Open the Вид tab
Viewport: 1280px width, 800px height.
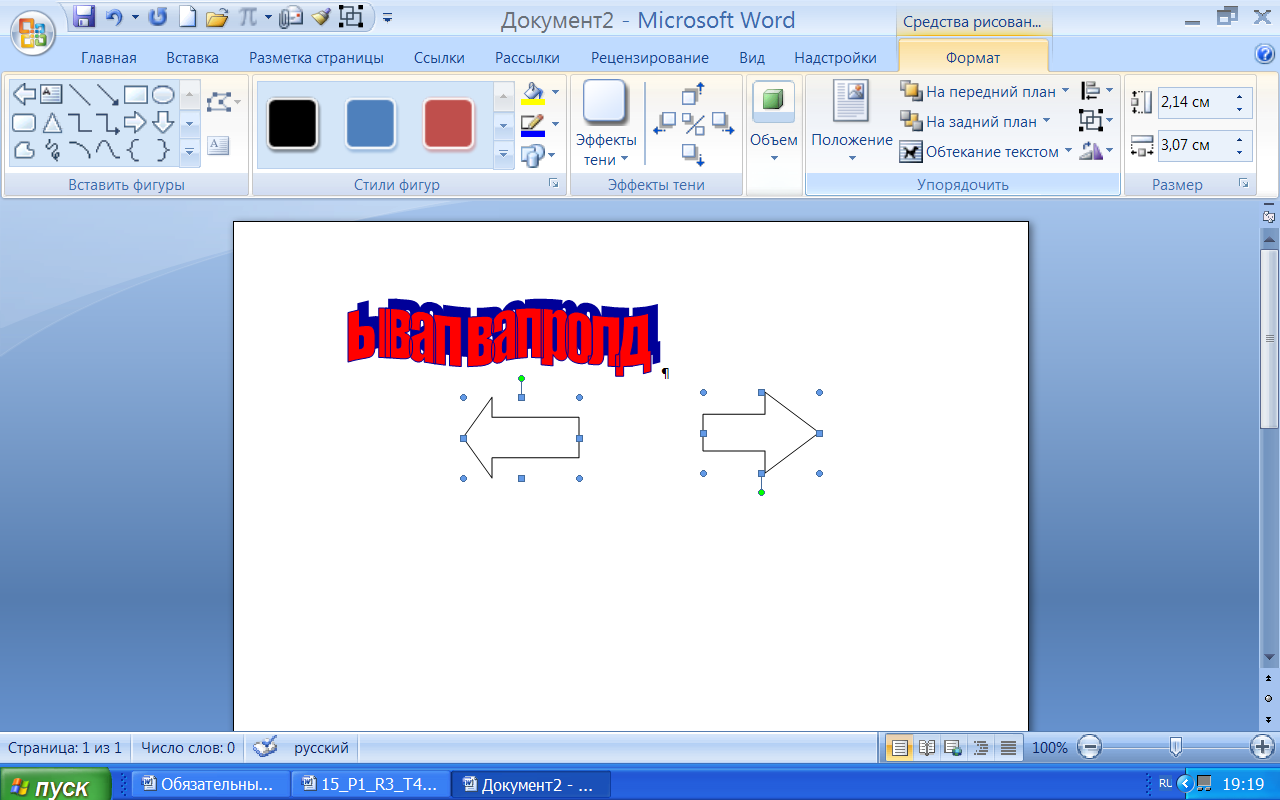point(752,58)
